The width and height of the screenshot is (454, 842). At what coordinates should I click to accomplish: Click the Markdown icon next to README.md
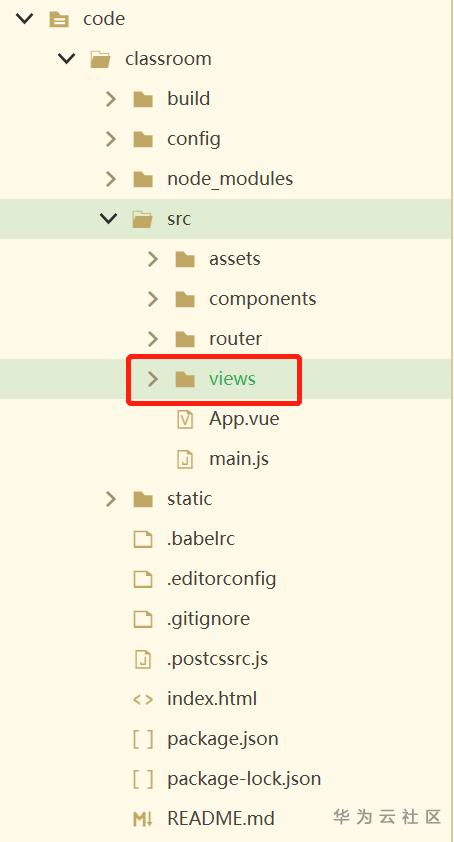coord(143,819)
